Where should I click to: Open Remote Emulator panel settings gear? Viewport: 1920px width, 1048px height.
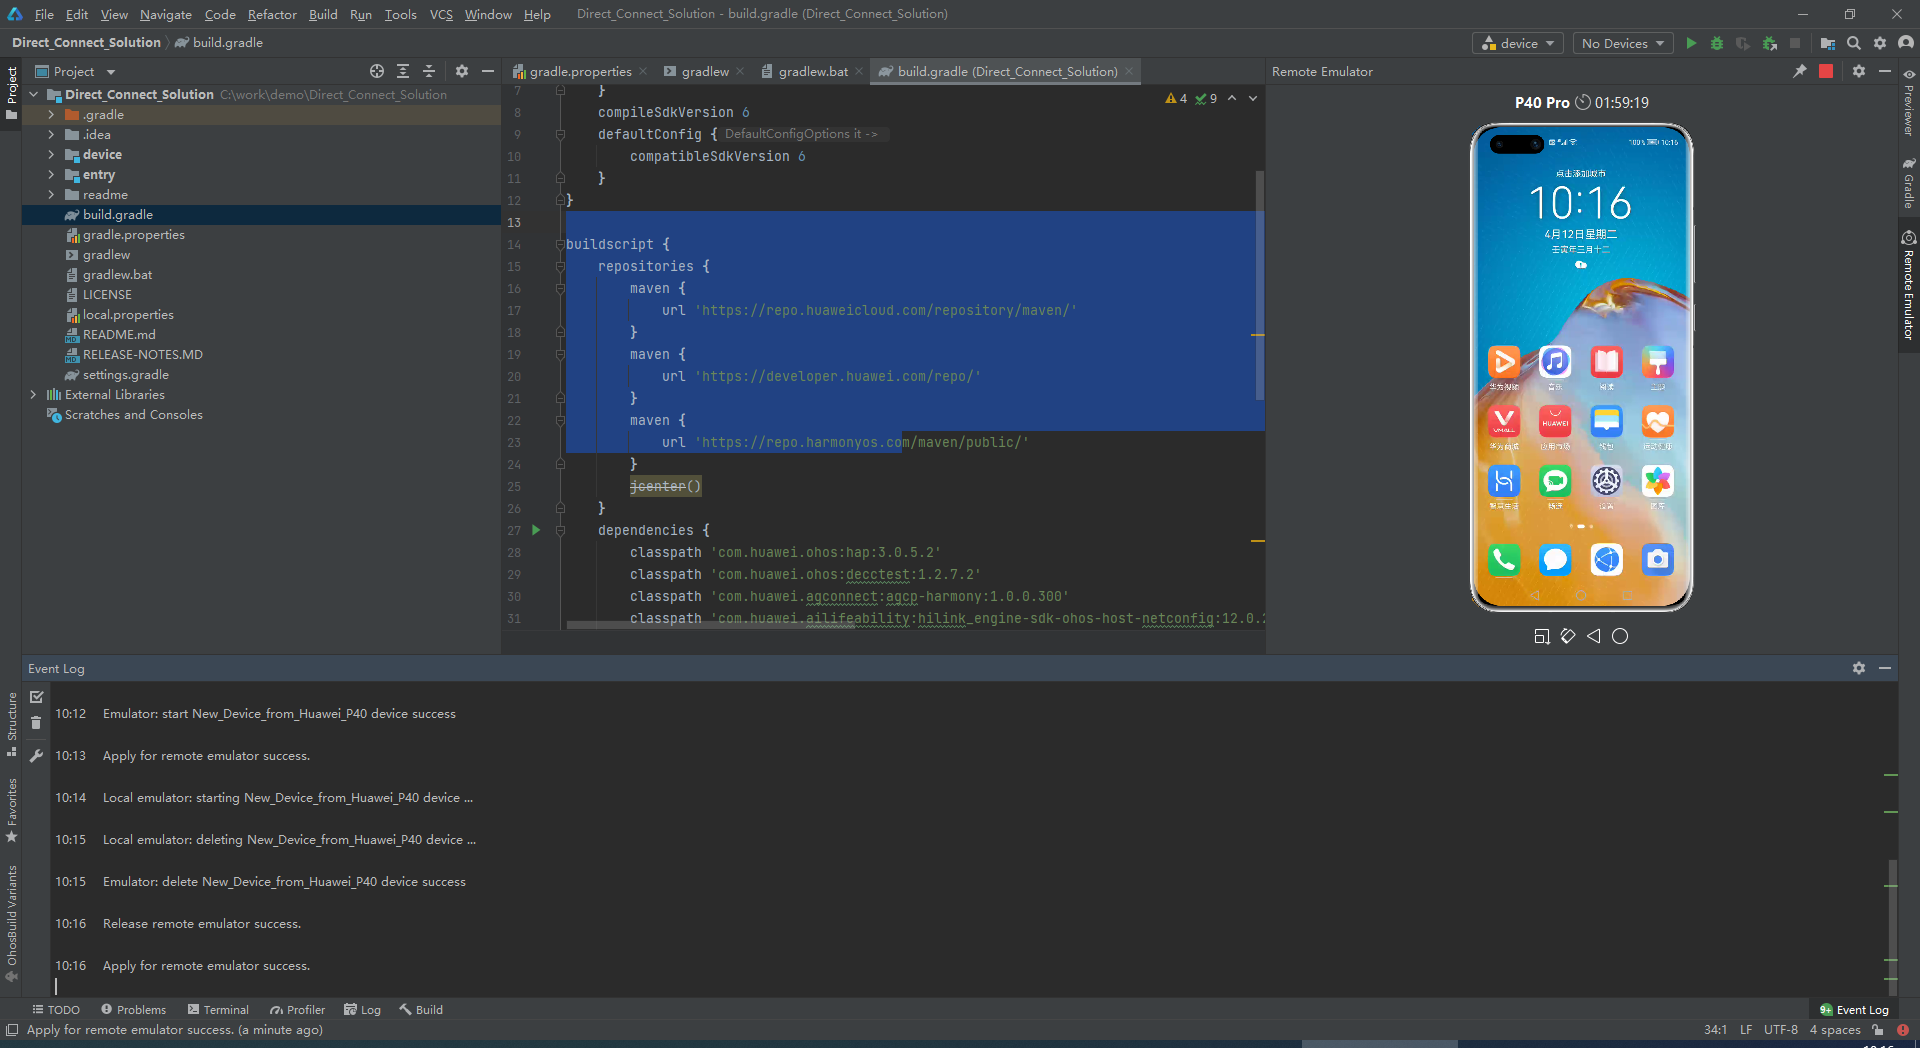point(1859,71)
